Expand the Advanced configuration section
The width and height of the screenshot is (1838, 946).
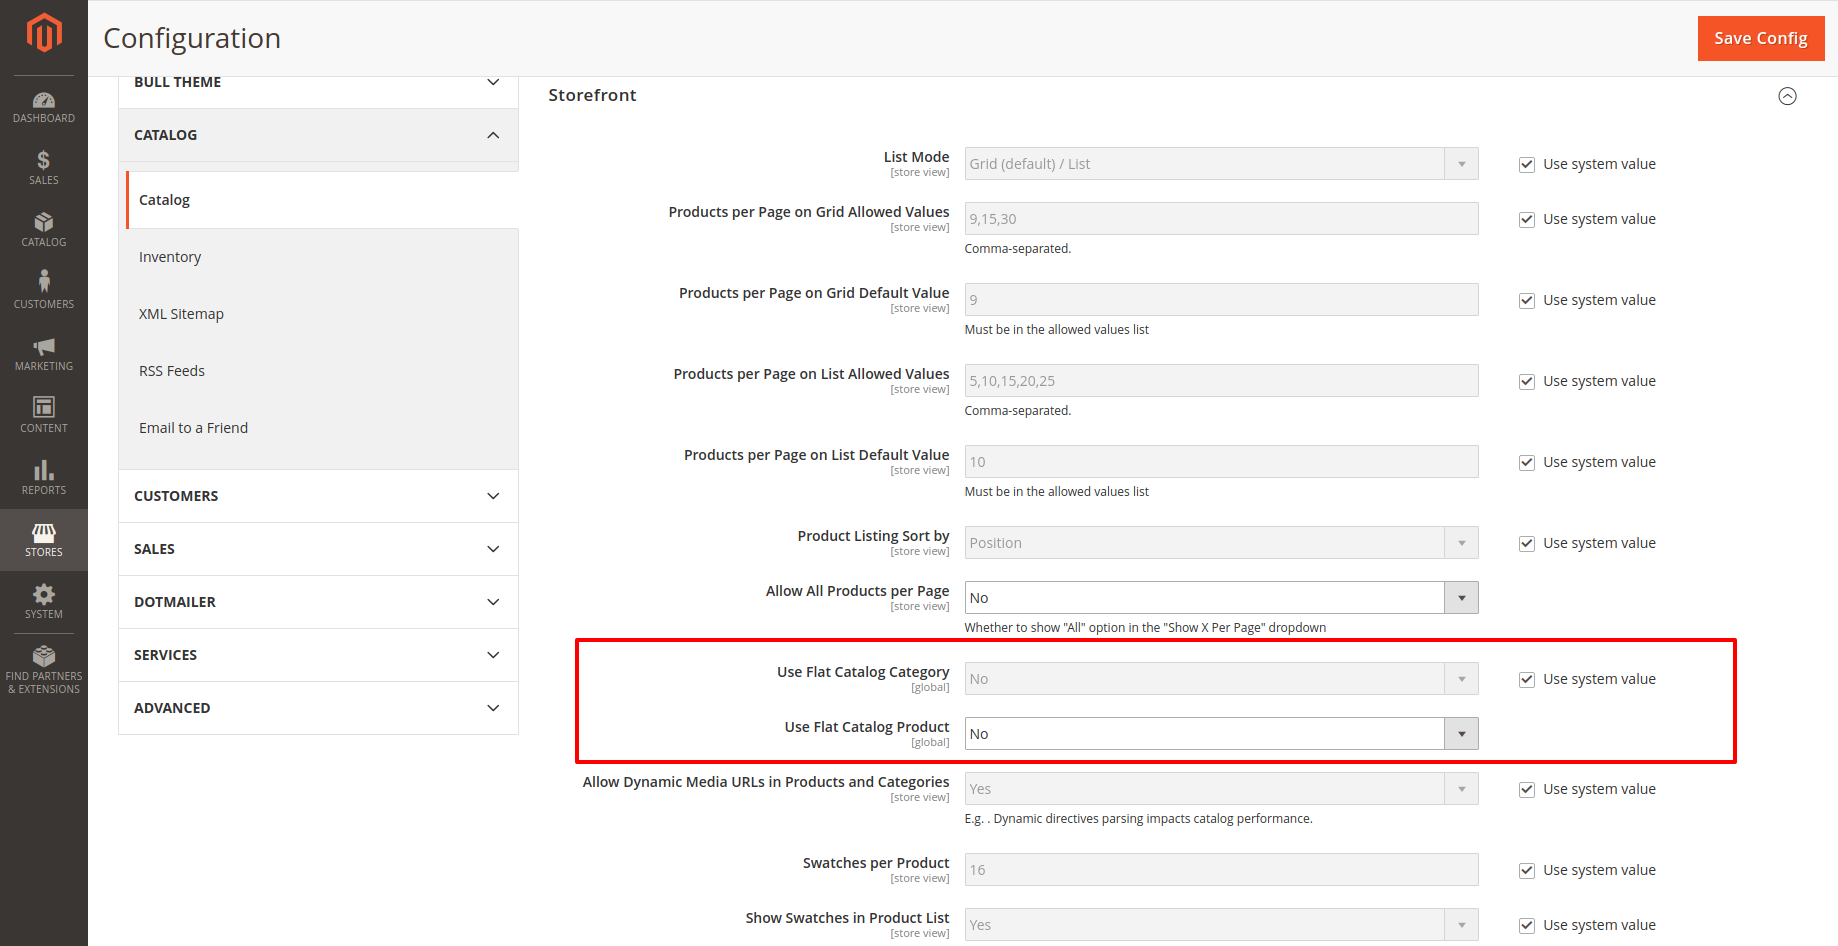pyautogui.click(x=318, y=708)
